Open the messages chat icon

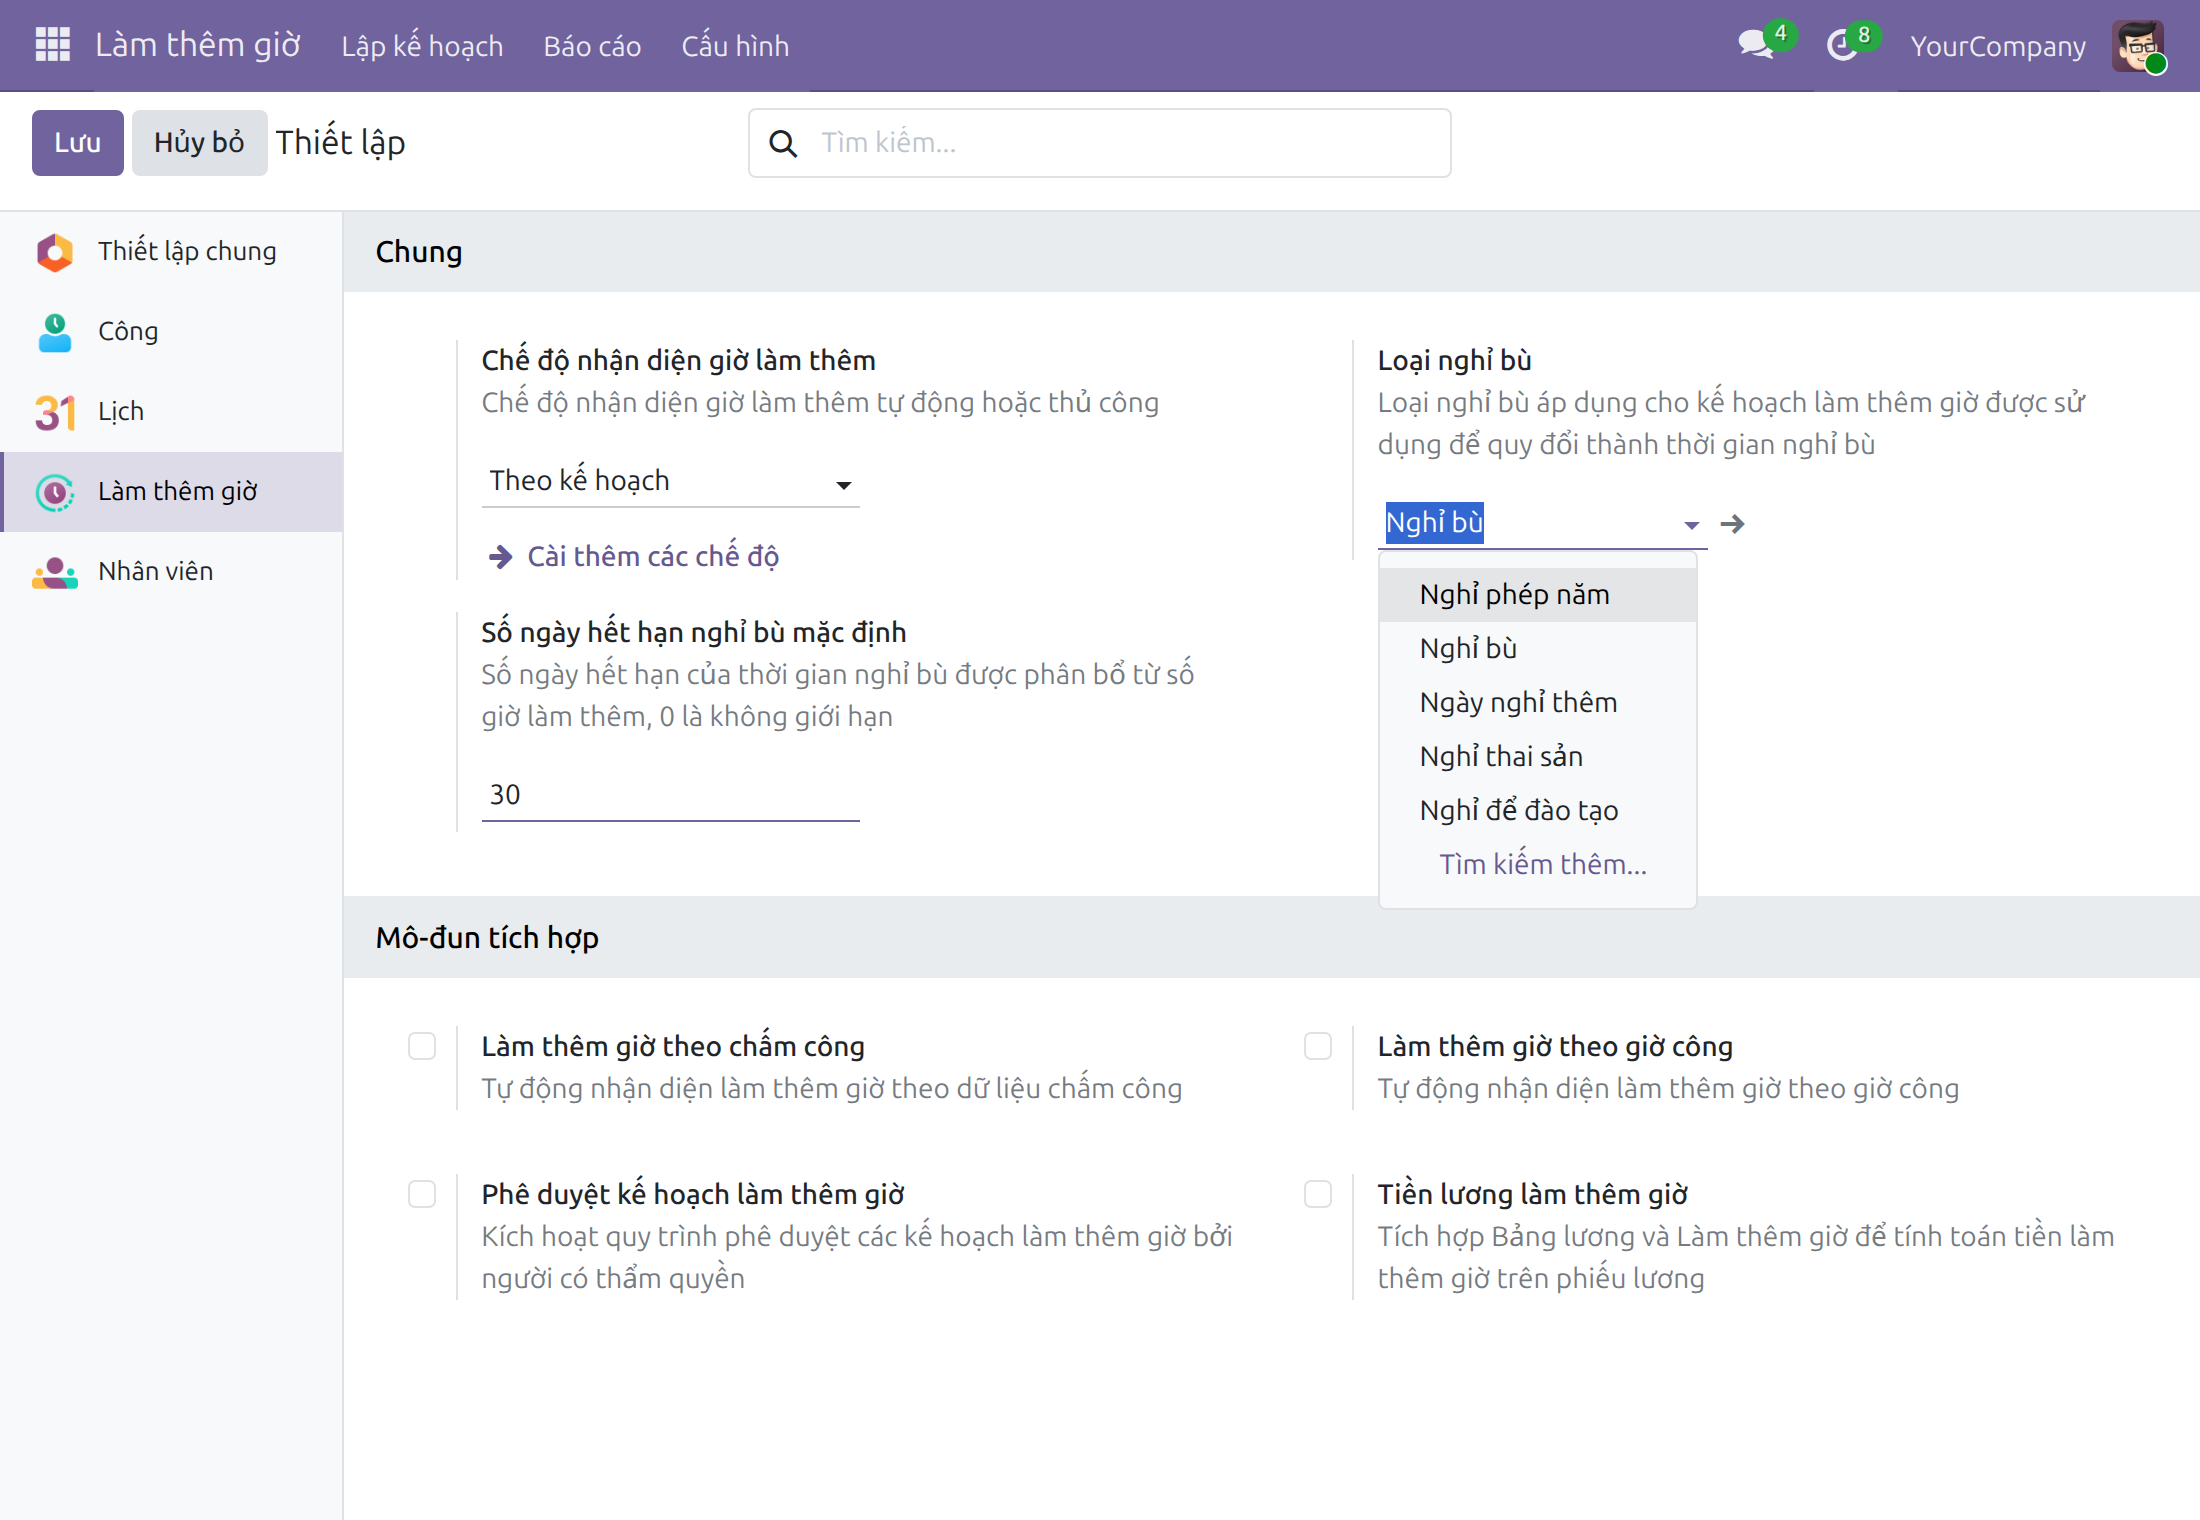pos(1755,44)
